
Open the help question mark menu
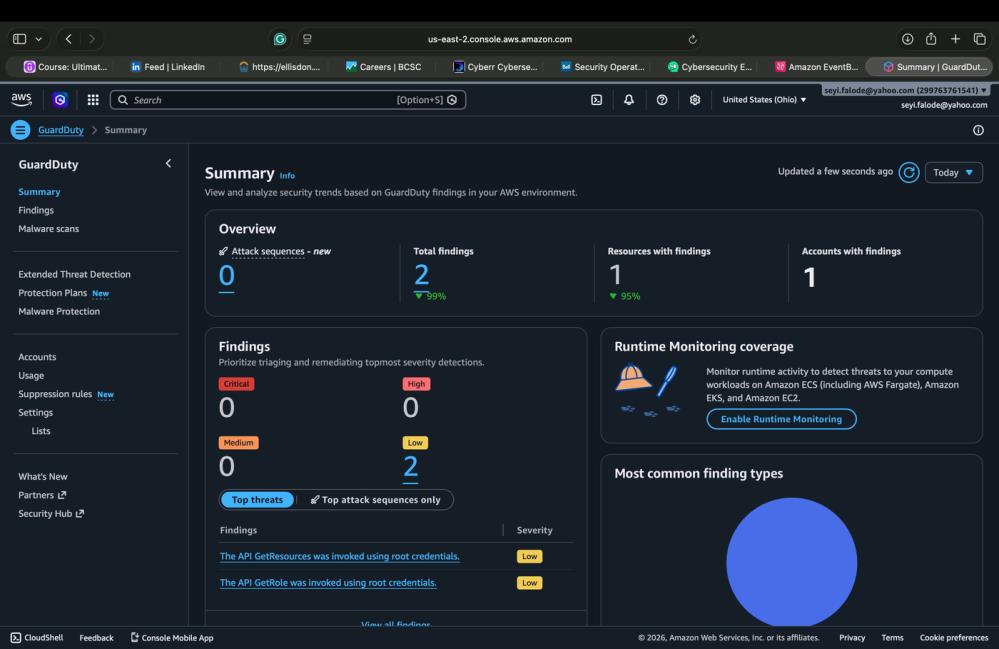(662, 100)
